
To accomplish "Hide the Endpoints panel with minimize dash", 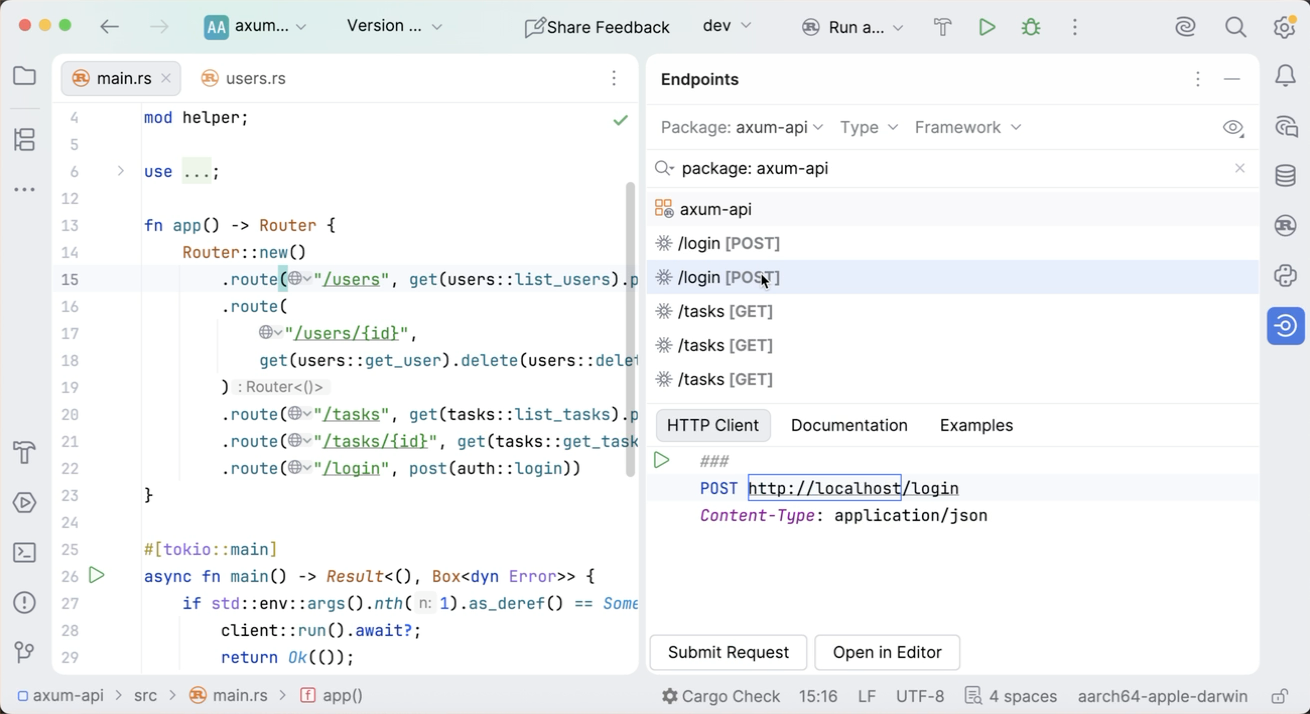I will pyautogui.click(x=1232, y=79).
